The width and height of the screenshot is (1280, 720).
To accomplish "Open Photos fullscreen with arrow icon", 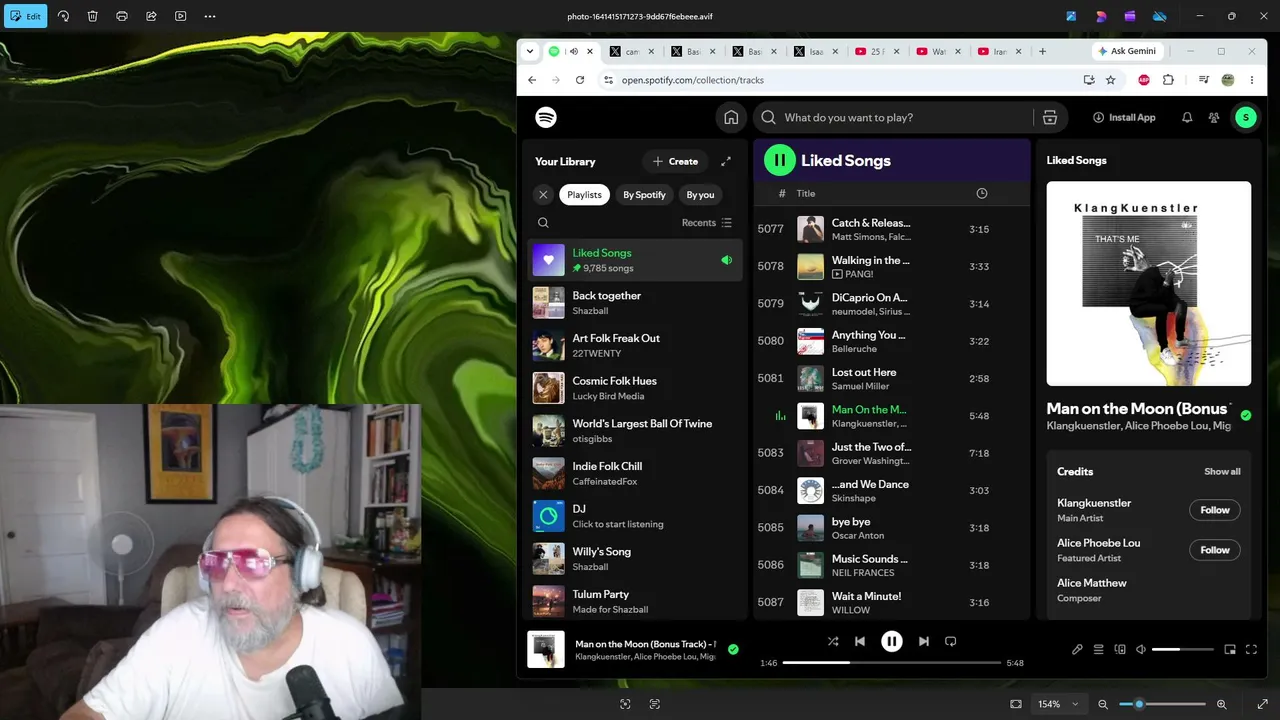I will click(1262, 704).
